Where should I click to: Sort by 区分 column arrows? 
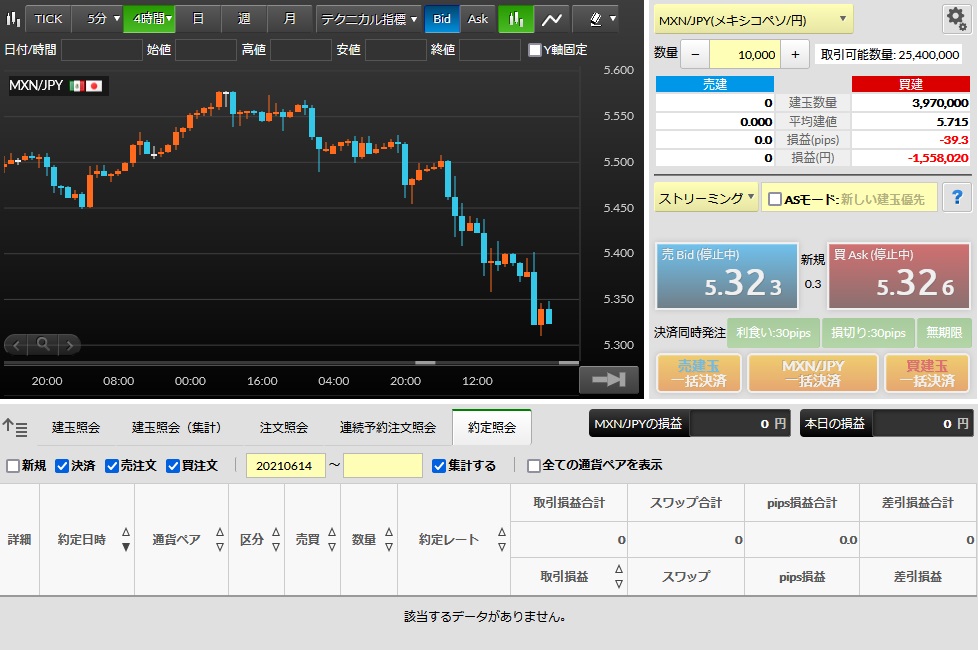(276, 540)
